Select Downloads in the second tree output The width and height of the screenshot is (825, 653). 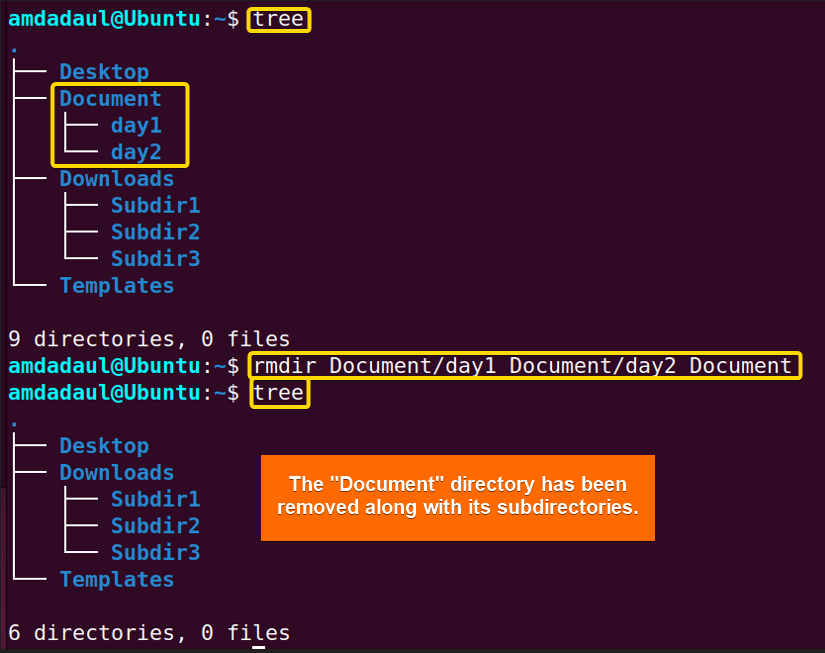point(116,472)
